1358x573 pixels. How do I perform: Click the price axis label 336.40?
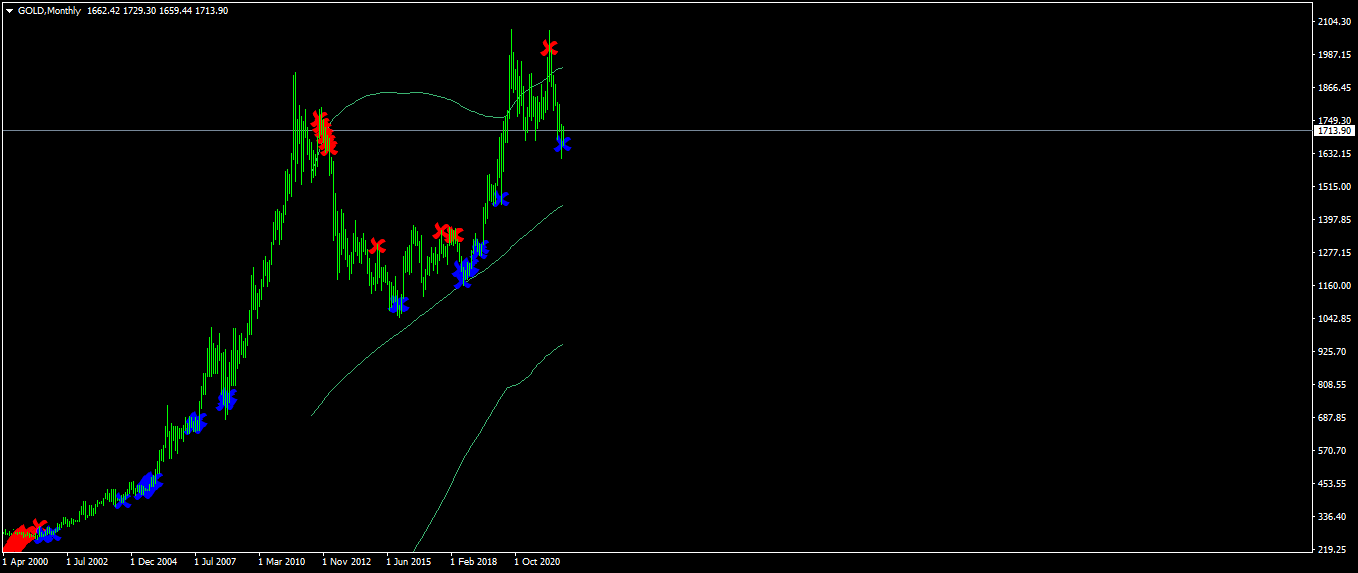coord(1333,516)
